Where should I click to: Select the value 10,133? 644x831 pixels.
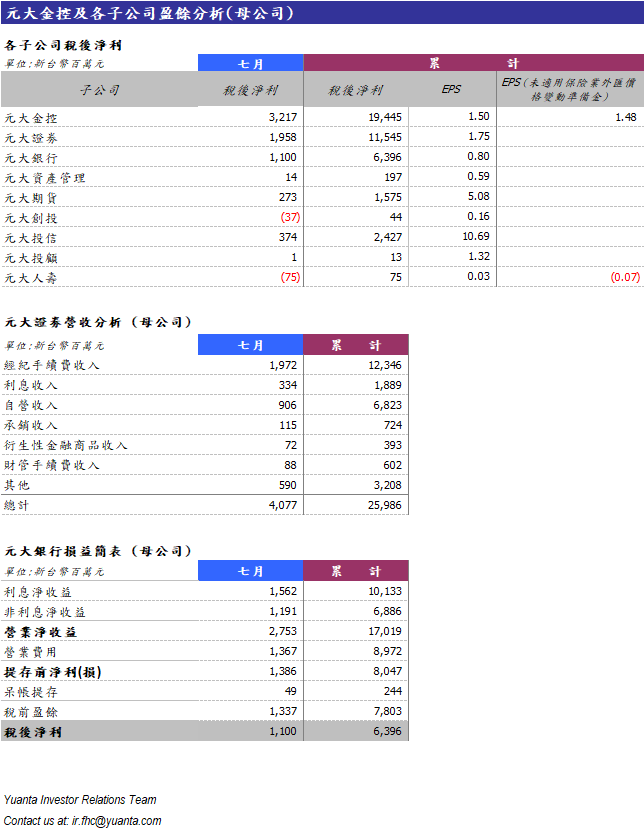385,591
